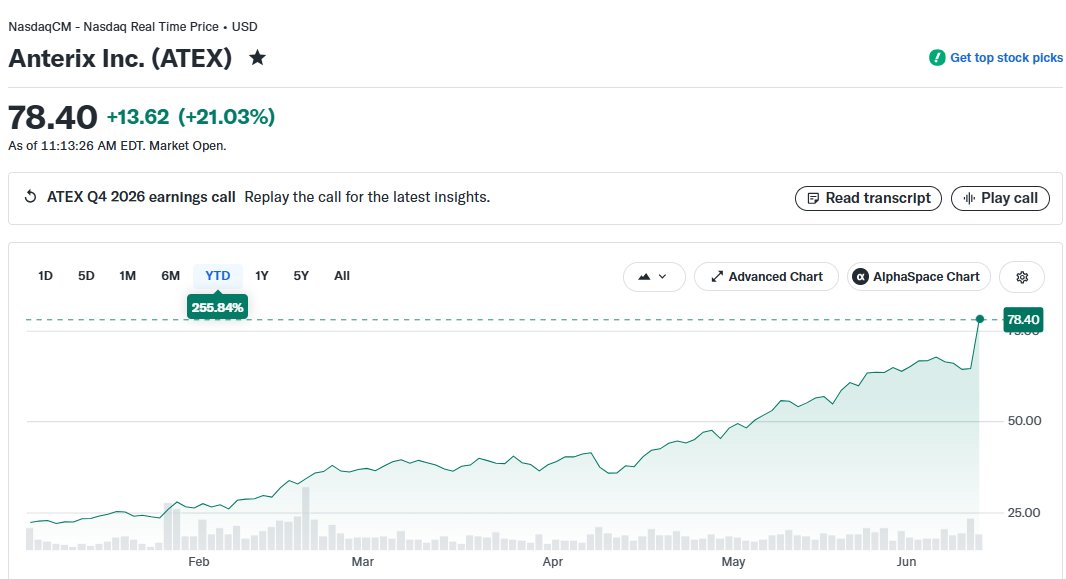
Task: Click the audio waveform icon in Play call
Action: pyautogui.click(x=969, y=198)
